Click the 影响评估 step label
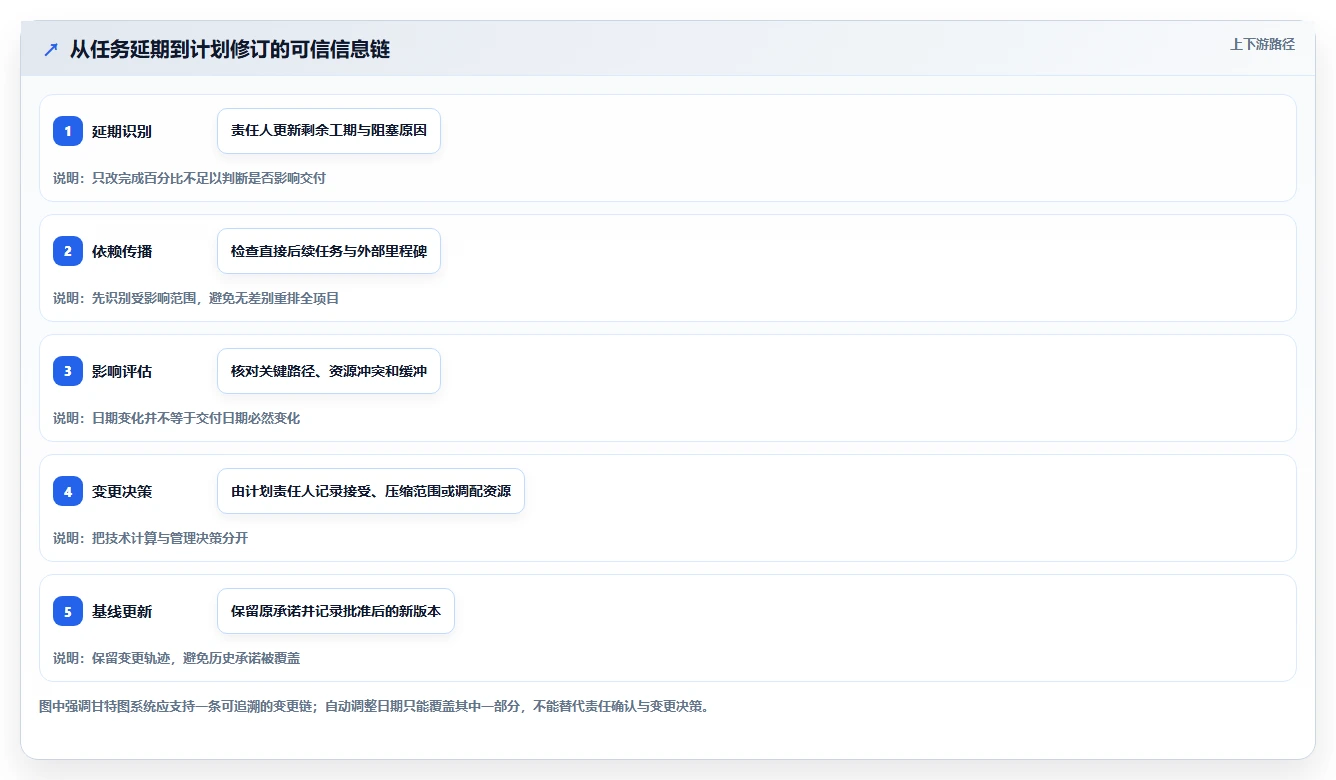This screenshot has height=780, width=1336. click(122, 371)
